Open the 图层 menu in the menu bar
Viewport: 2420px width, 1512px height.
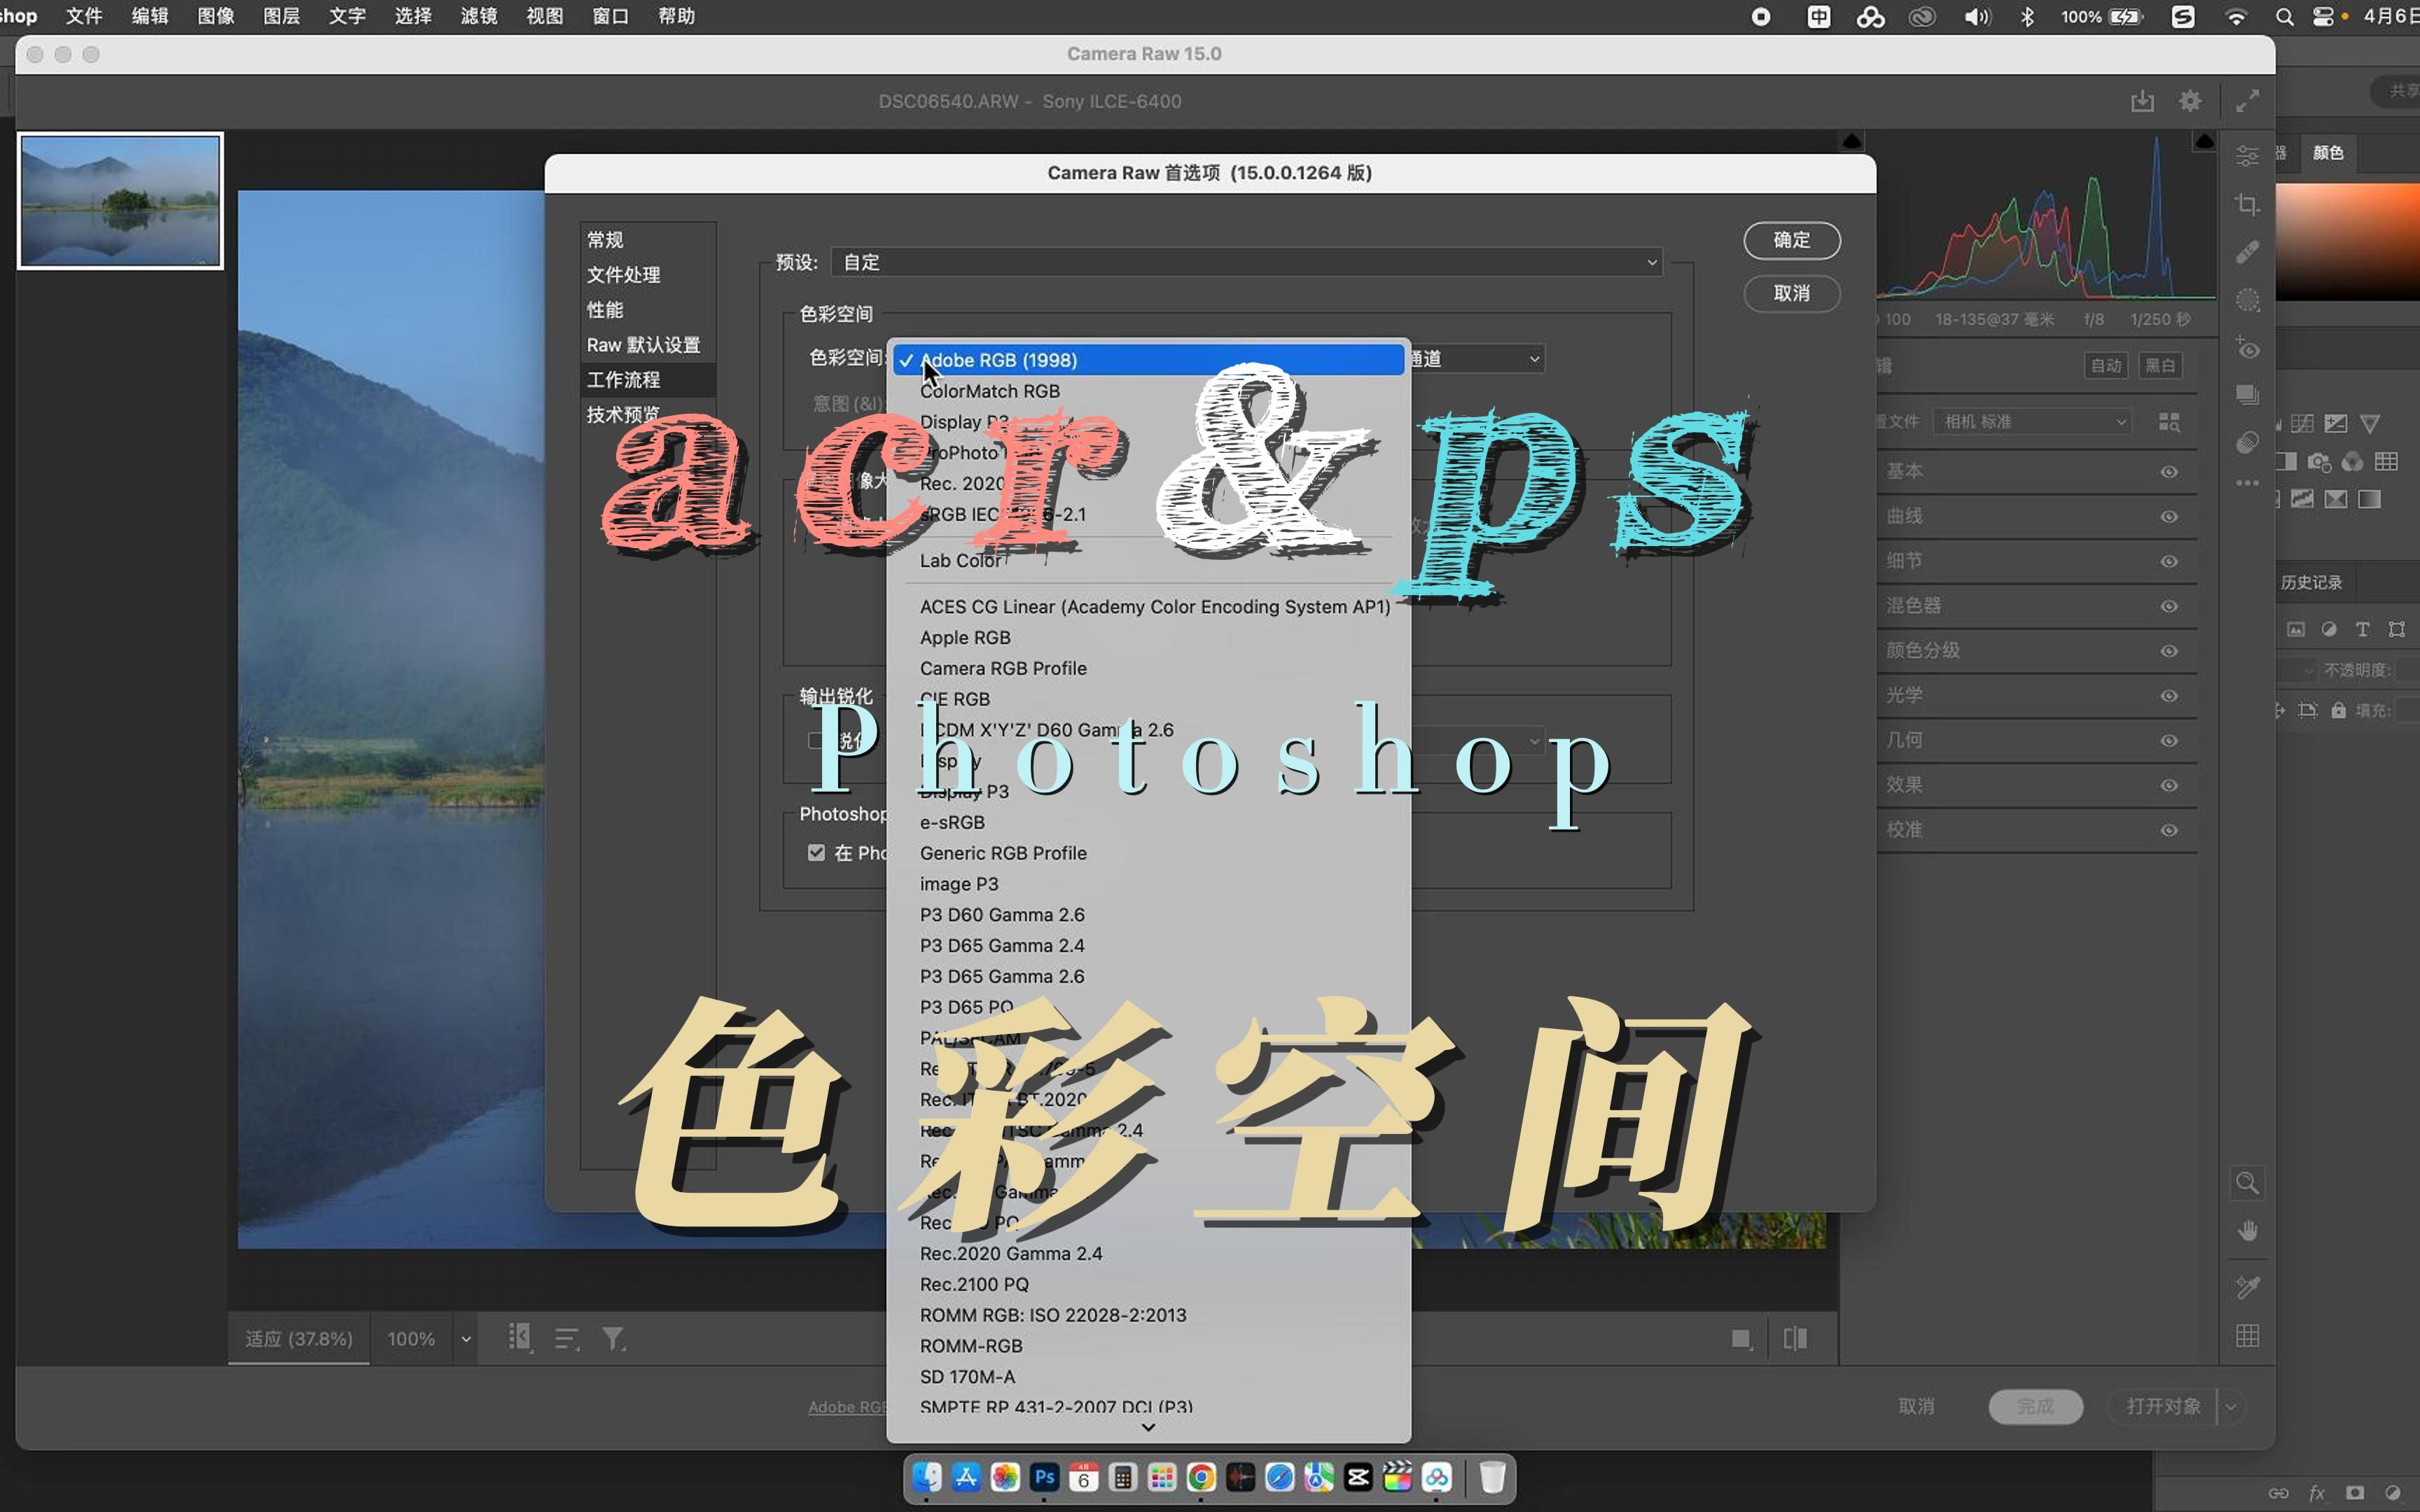[281, 17]
